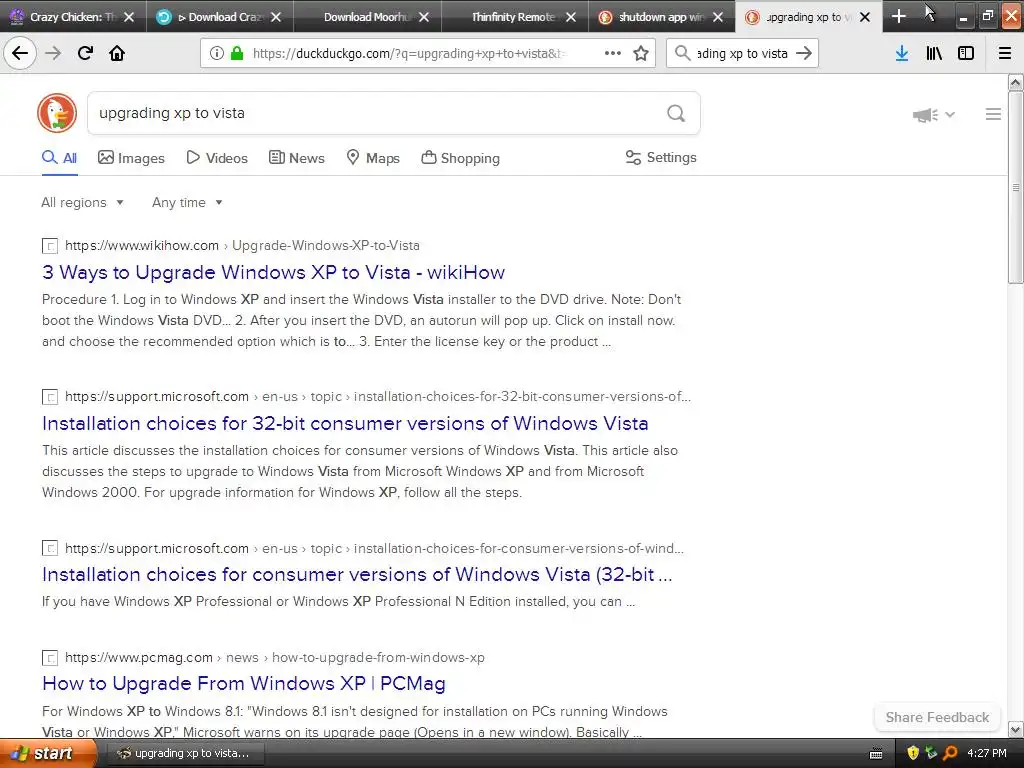Screen dimensions: 1024x768
Task: Click the browser search box field
Action: tap(742, 54)
